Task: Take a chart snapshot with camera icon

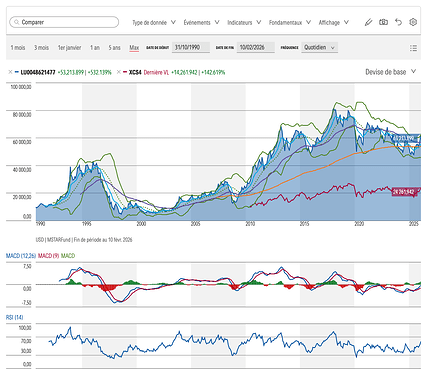Action: pos(383,22)
